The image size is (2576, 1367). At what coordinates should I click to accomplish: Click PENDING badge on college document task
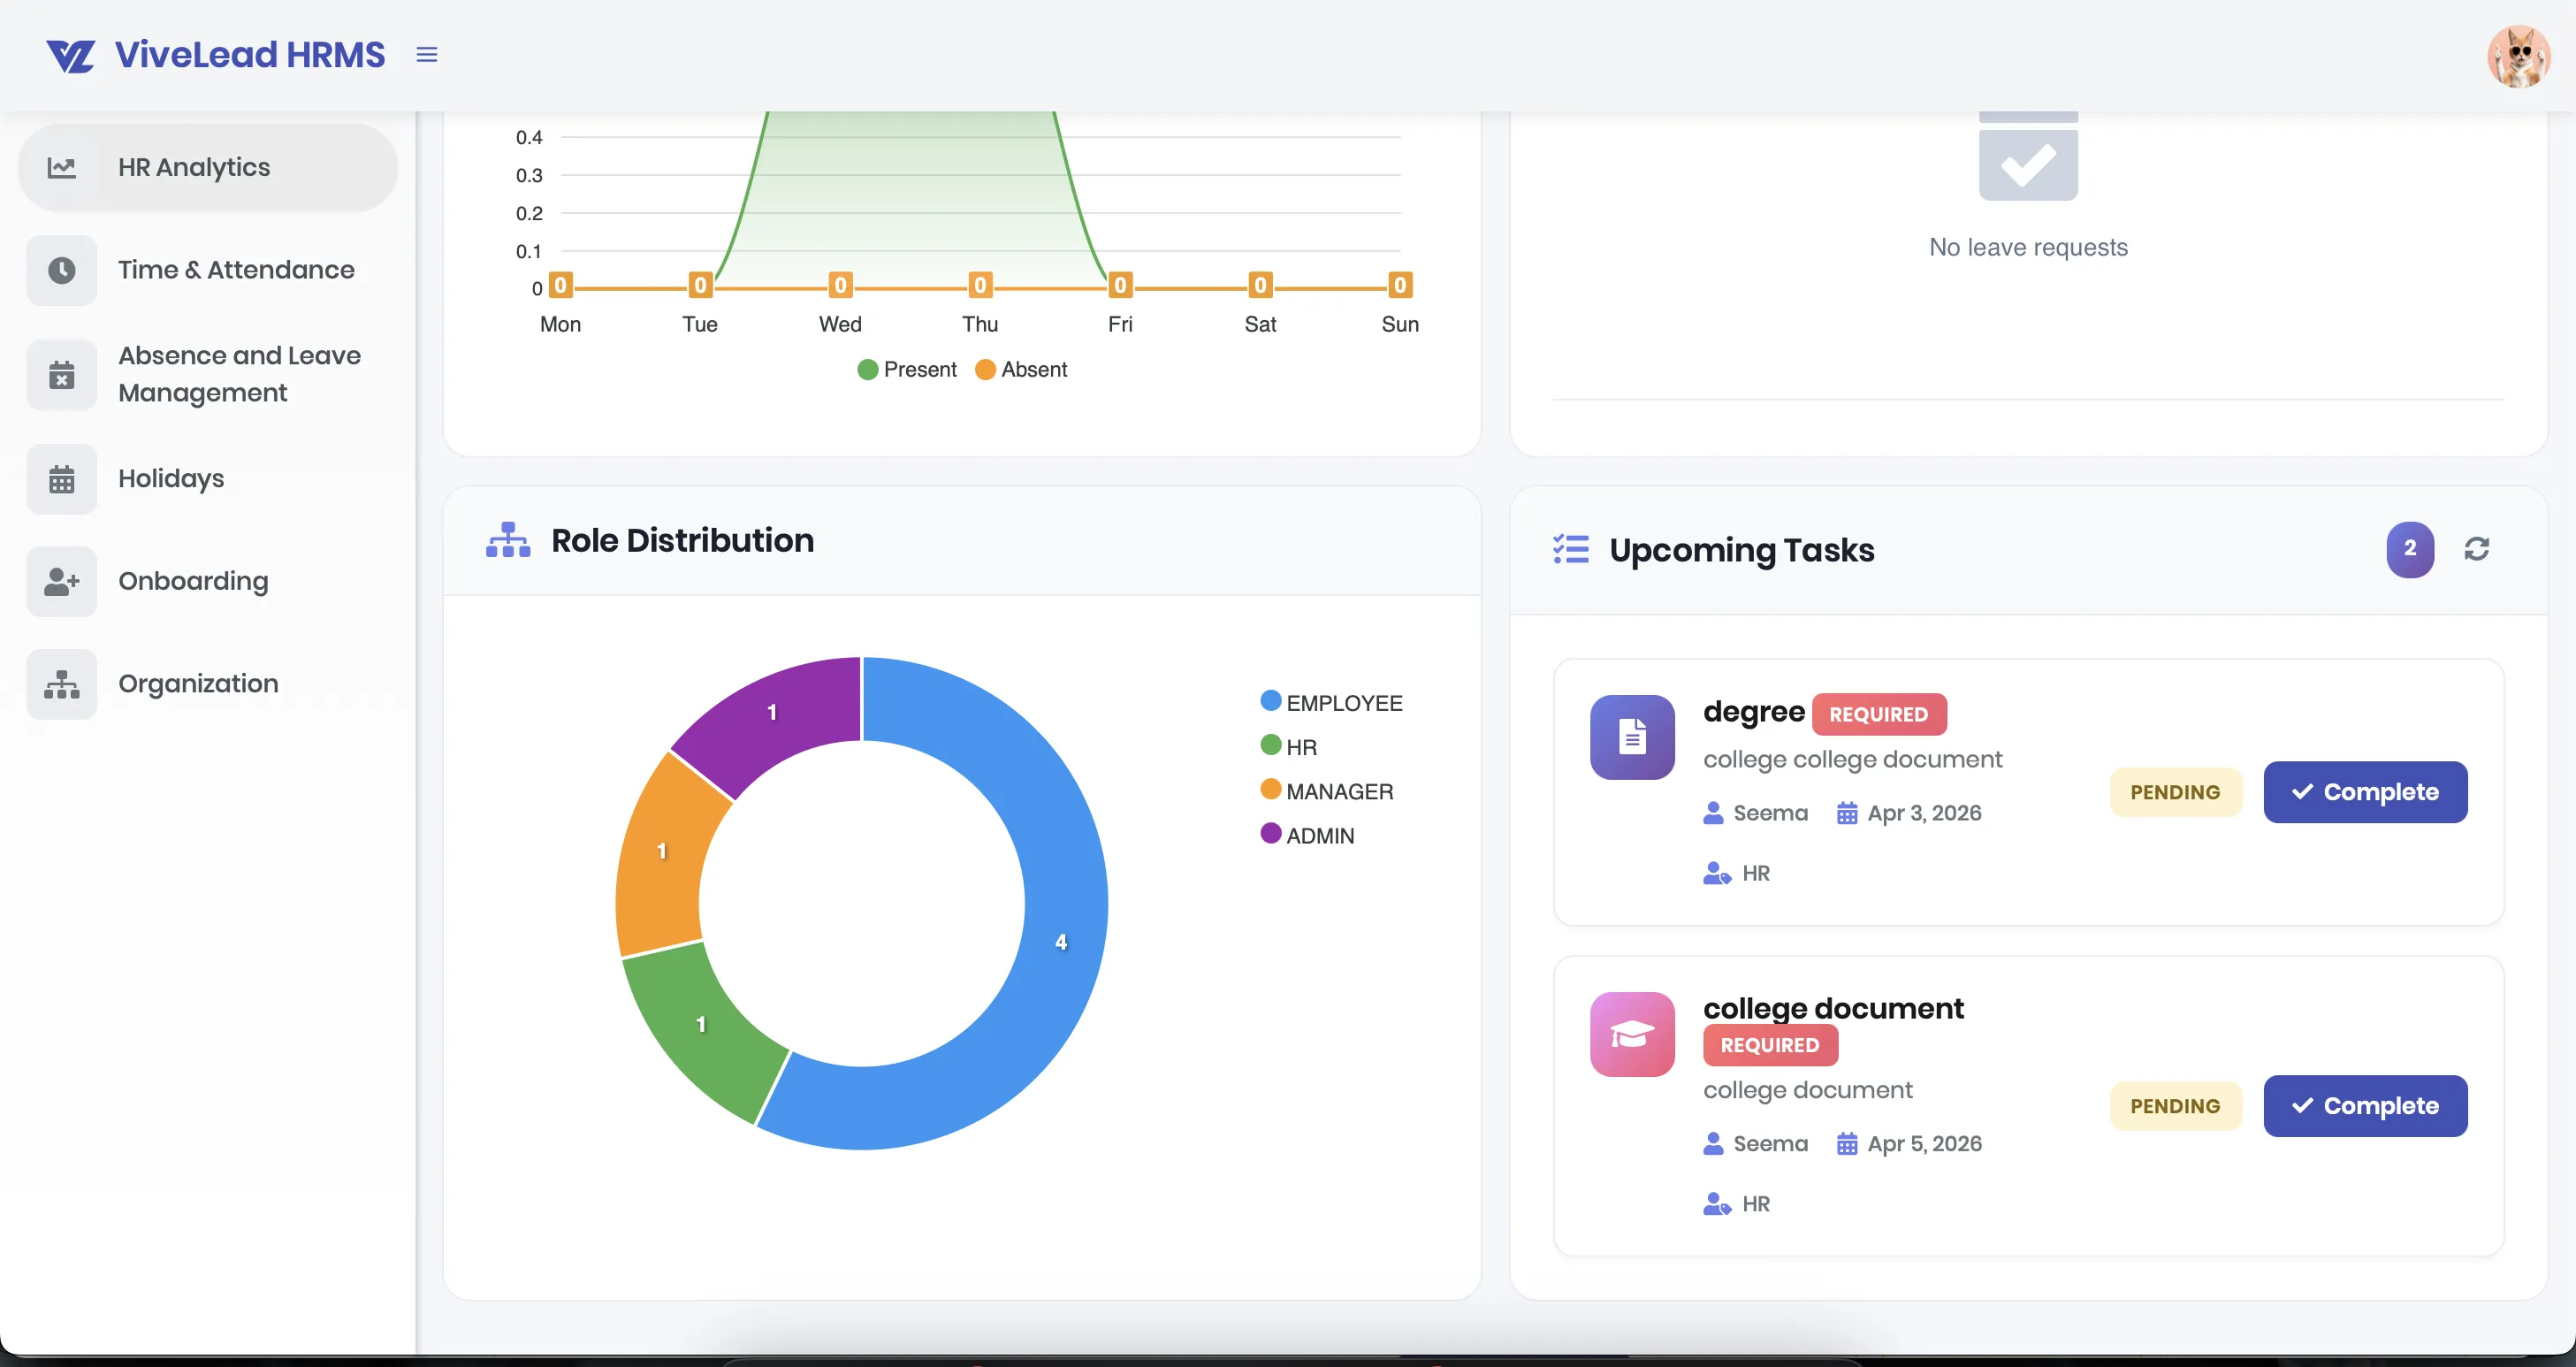2175,1106
